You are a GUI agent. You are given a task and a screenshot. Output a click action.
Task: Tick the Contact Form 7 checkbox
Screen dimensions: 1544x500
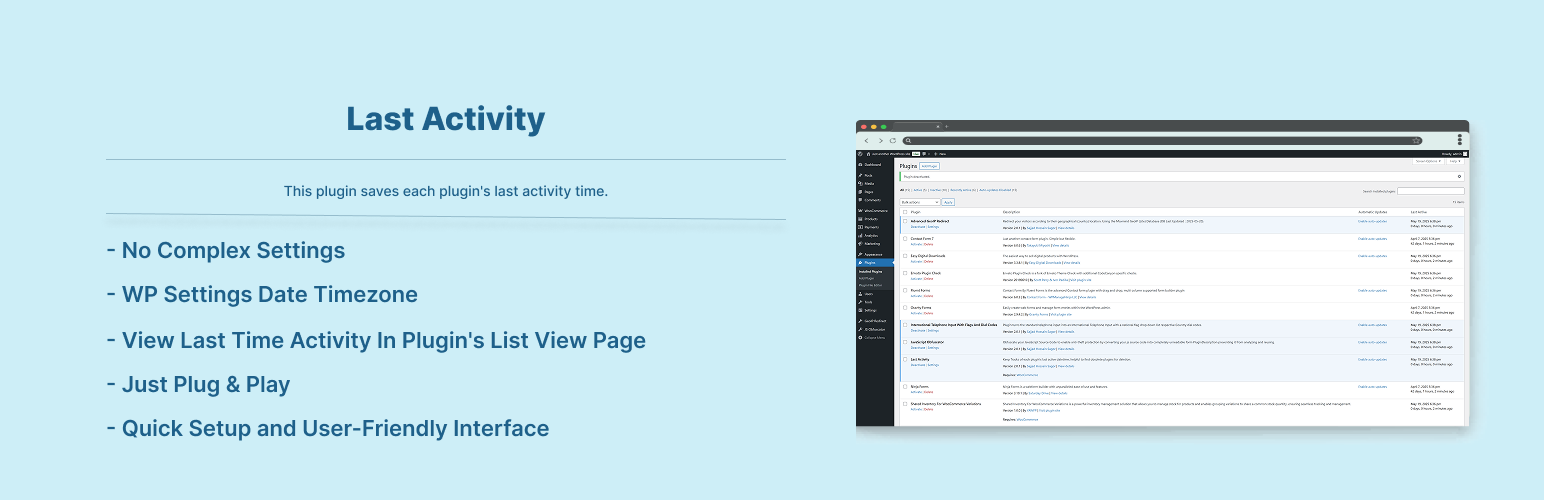point(905,238)
